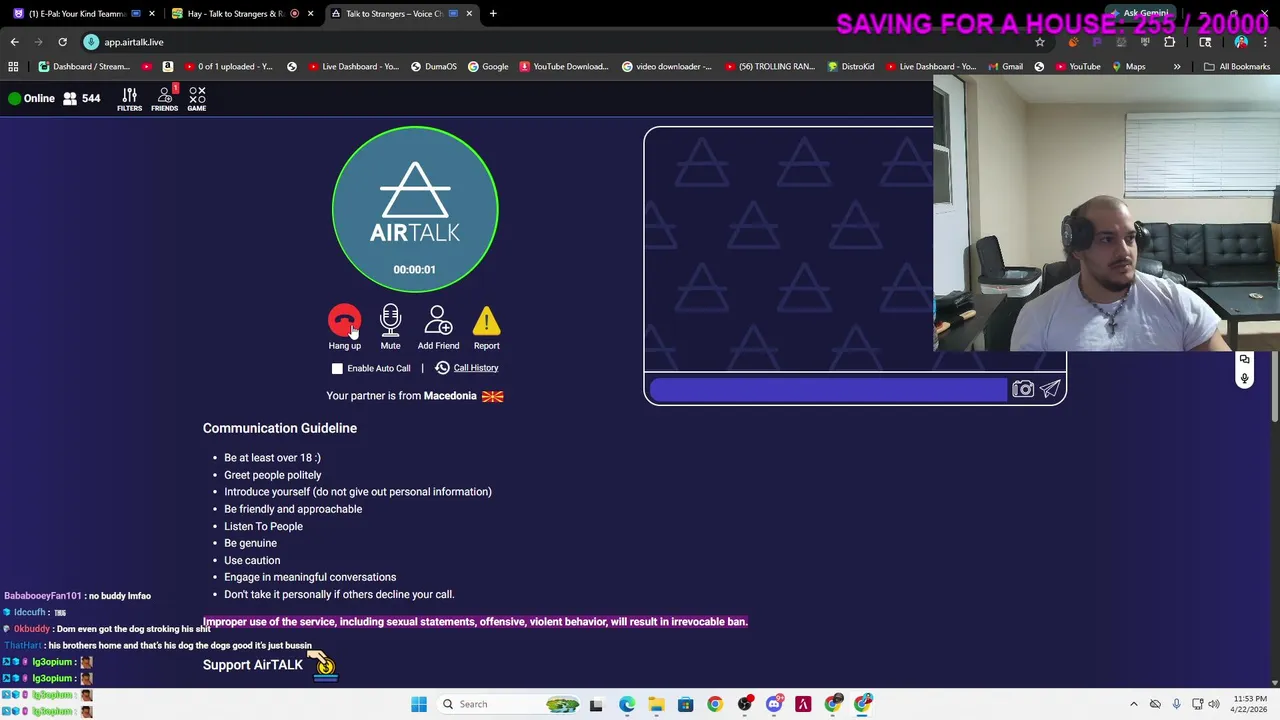1280x720 pixels.
Task: Open OBS Studio from the taskbar
Action: [744, 704]
